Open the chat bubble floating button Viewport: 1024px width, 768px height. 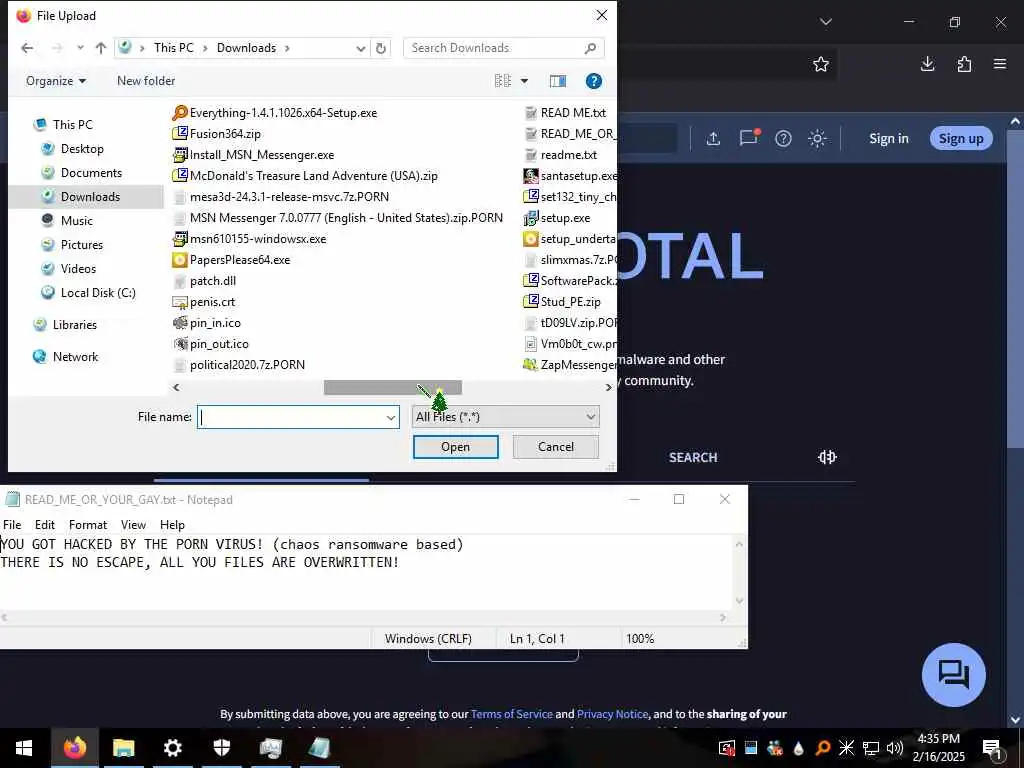(953, 675)
